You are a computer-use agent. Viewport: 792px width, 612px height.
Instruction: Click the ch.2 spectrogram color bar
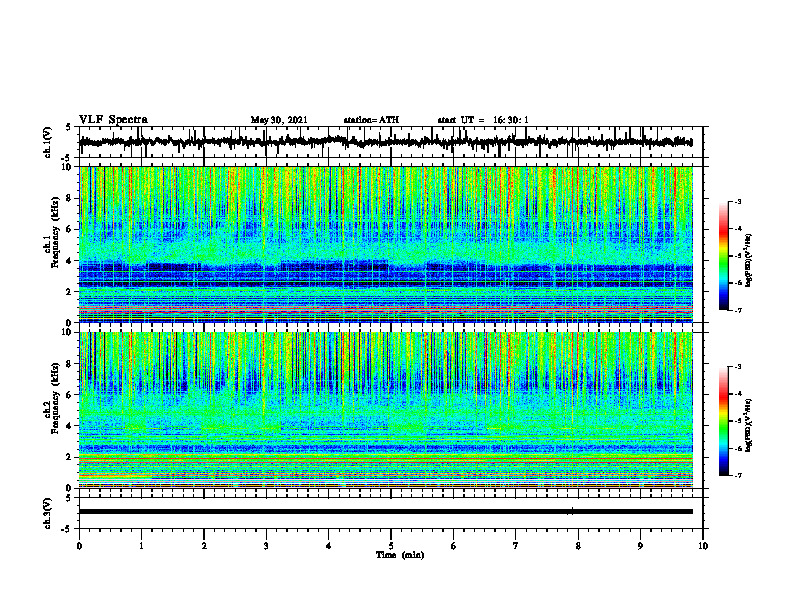click(x=724, y=421)
